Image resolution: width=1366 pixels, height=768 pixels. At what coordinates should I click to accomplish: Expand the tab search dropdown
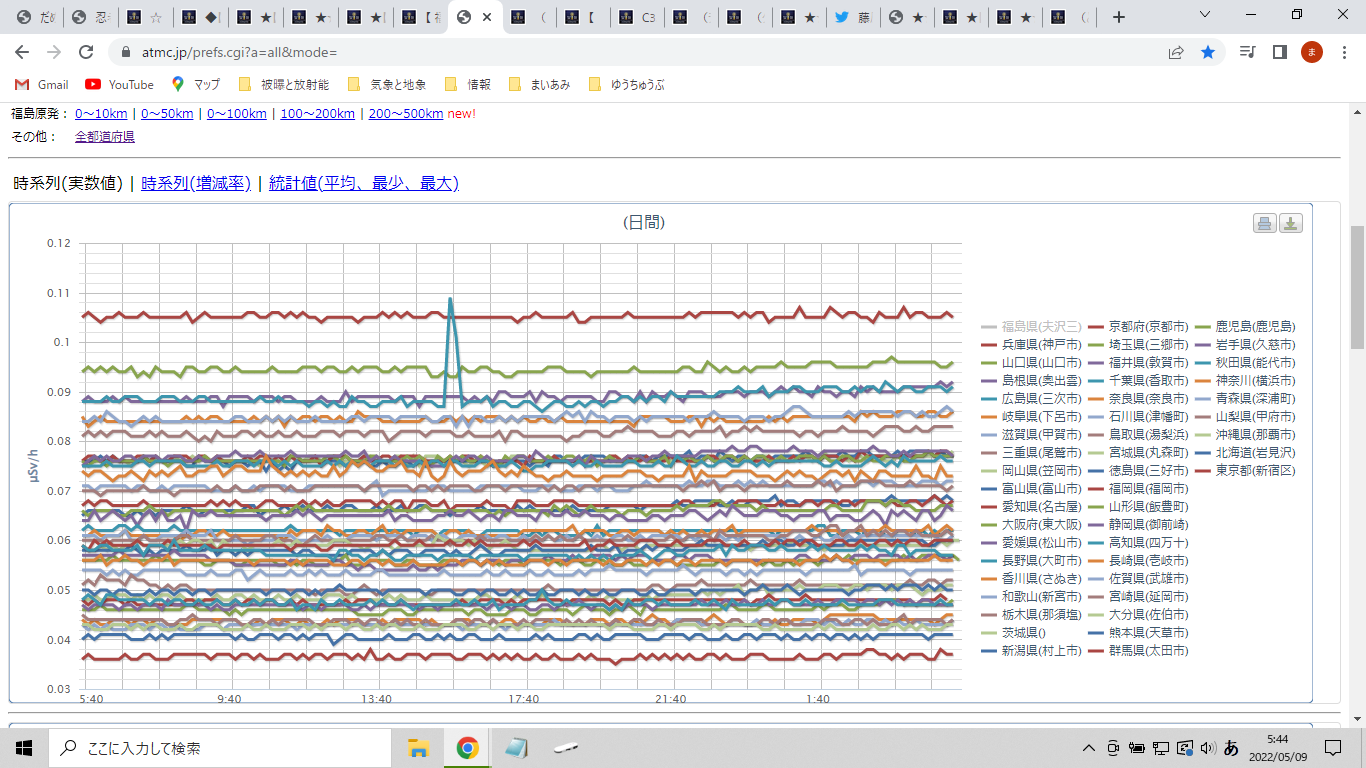pyautogui.click(x=1205, y=15)
